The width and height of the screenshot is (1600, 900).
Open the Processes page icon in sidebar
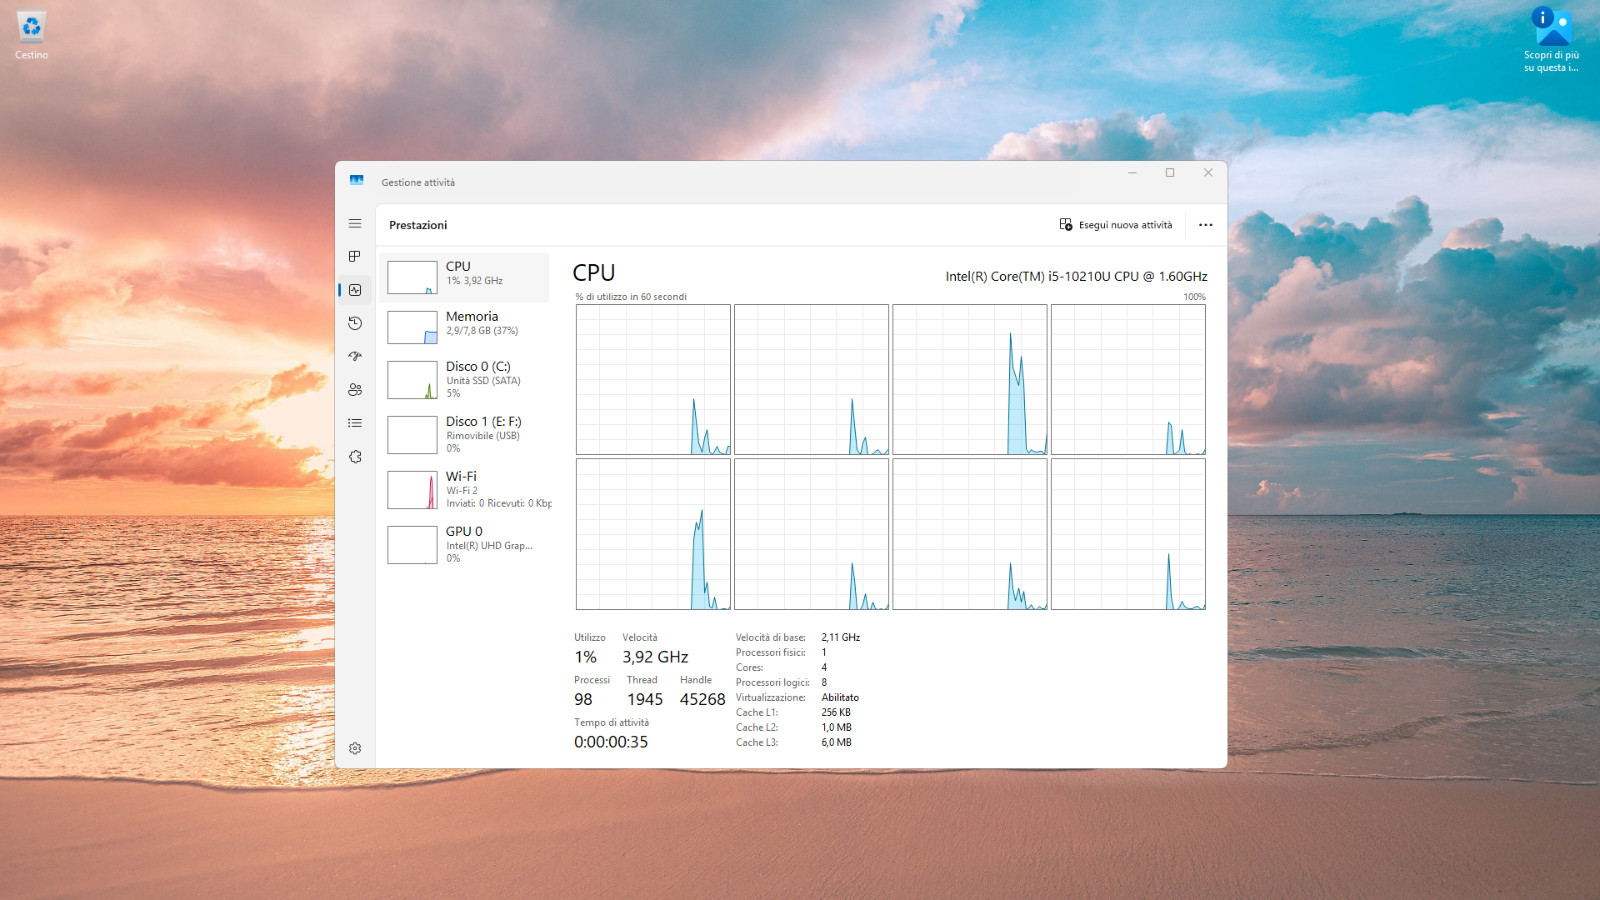coord(355,257)
